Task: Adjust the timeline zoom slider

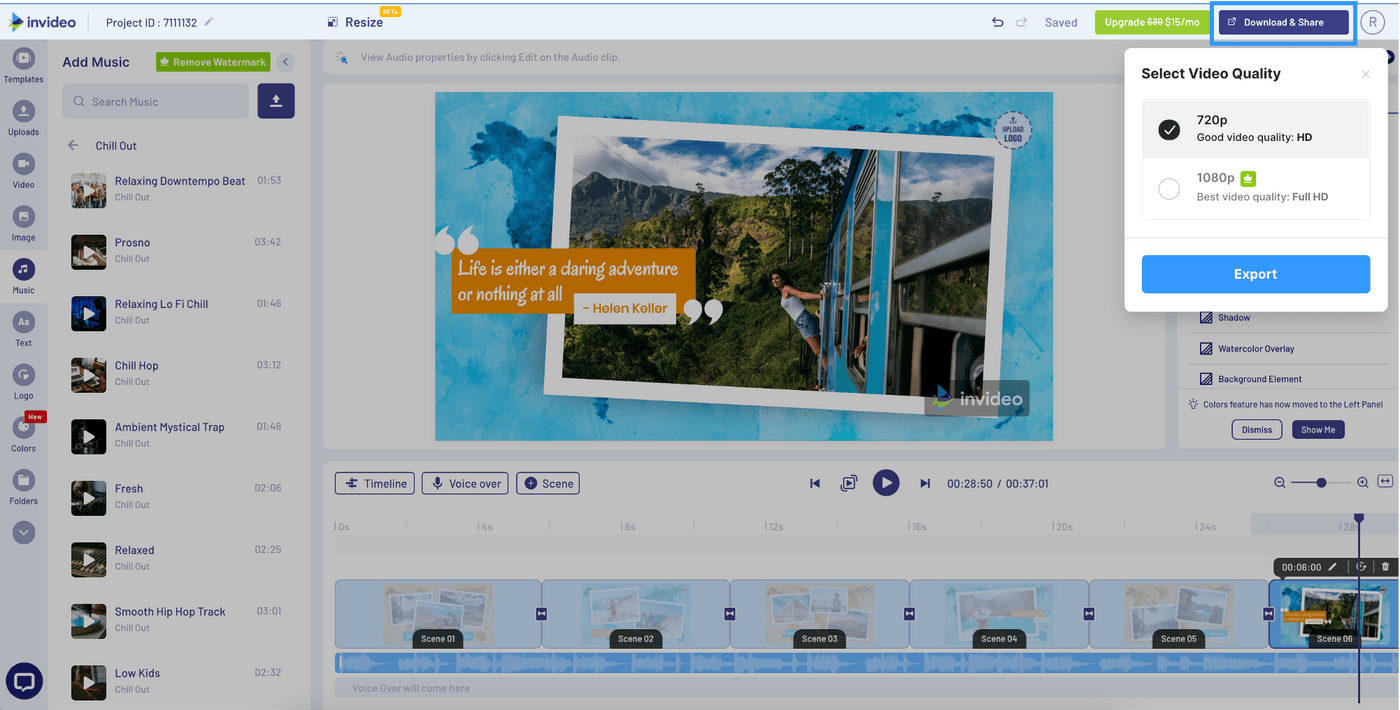Action: [x=1320, y=482]
